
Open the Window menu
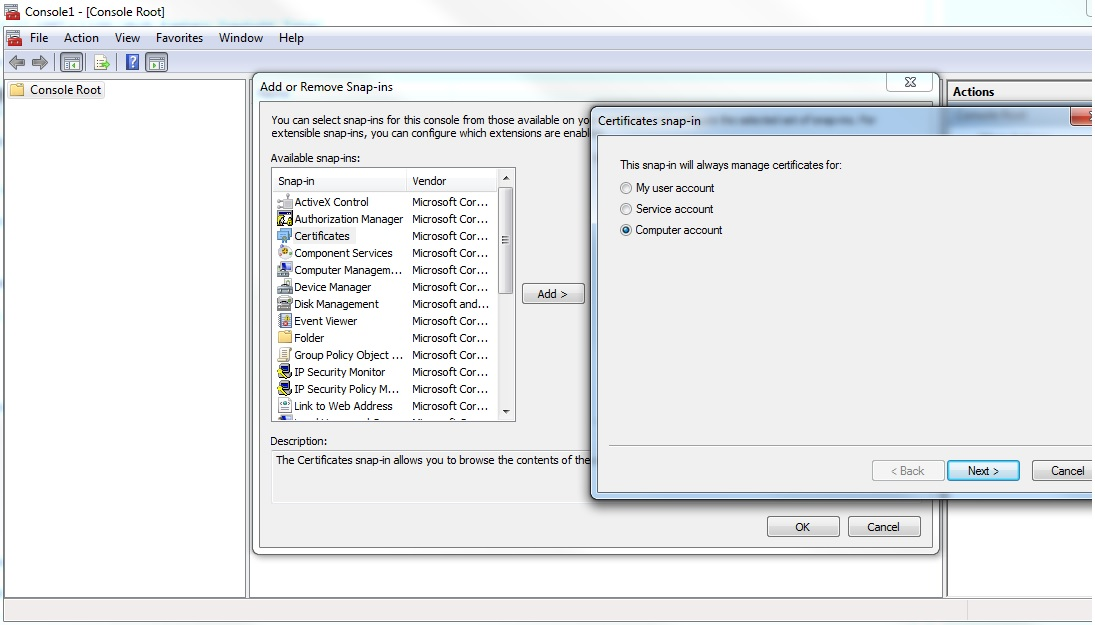241,38
